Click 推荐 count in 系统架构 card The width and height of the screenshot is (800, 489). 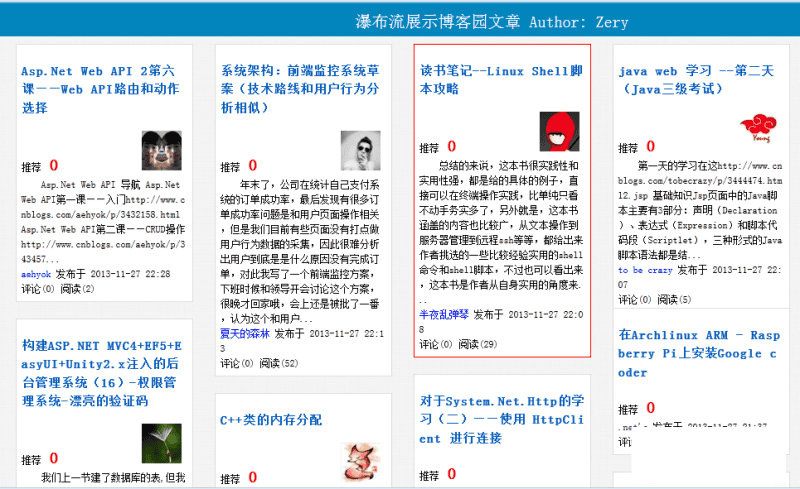[x=253, y=165]
